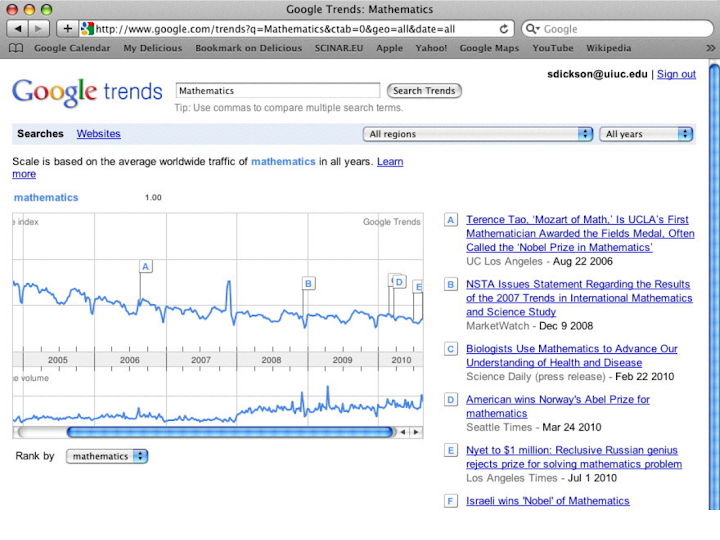720x540 pixels.
Task: Click the Reload page icon
Action: coord(504,29)
